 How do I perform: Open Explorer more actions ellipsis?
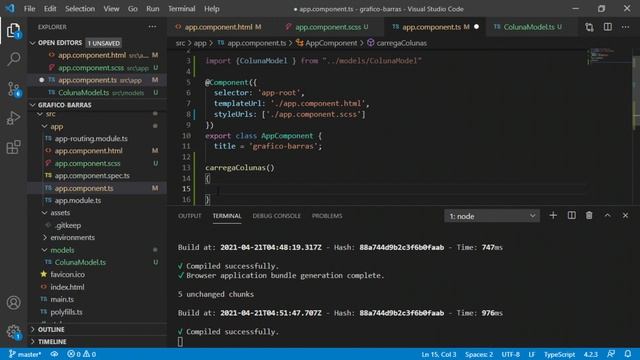tap(152, 27)
